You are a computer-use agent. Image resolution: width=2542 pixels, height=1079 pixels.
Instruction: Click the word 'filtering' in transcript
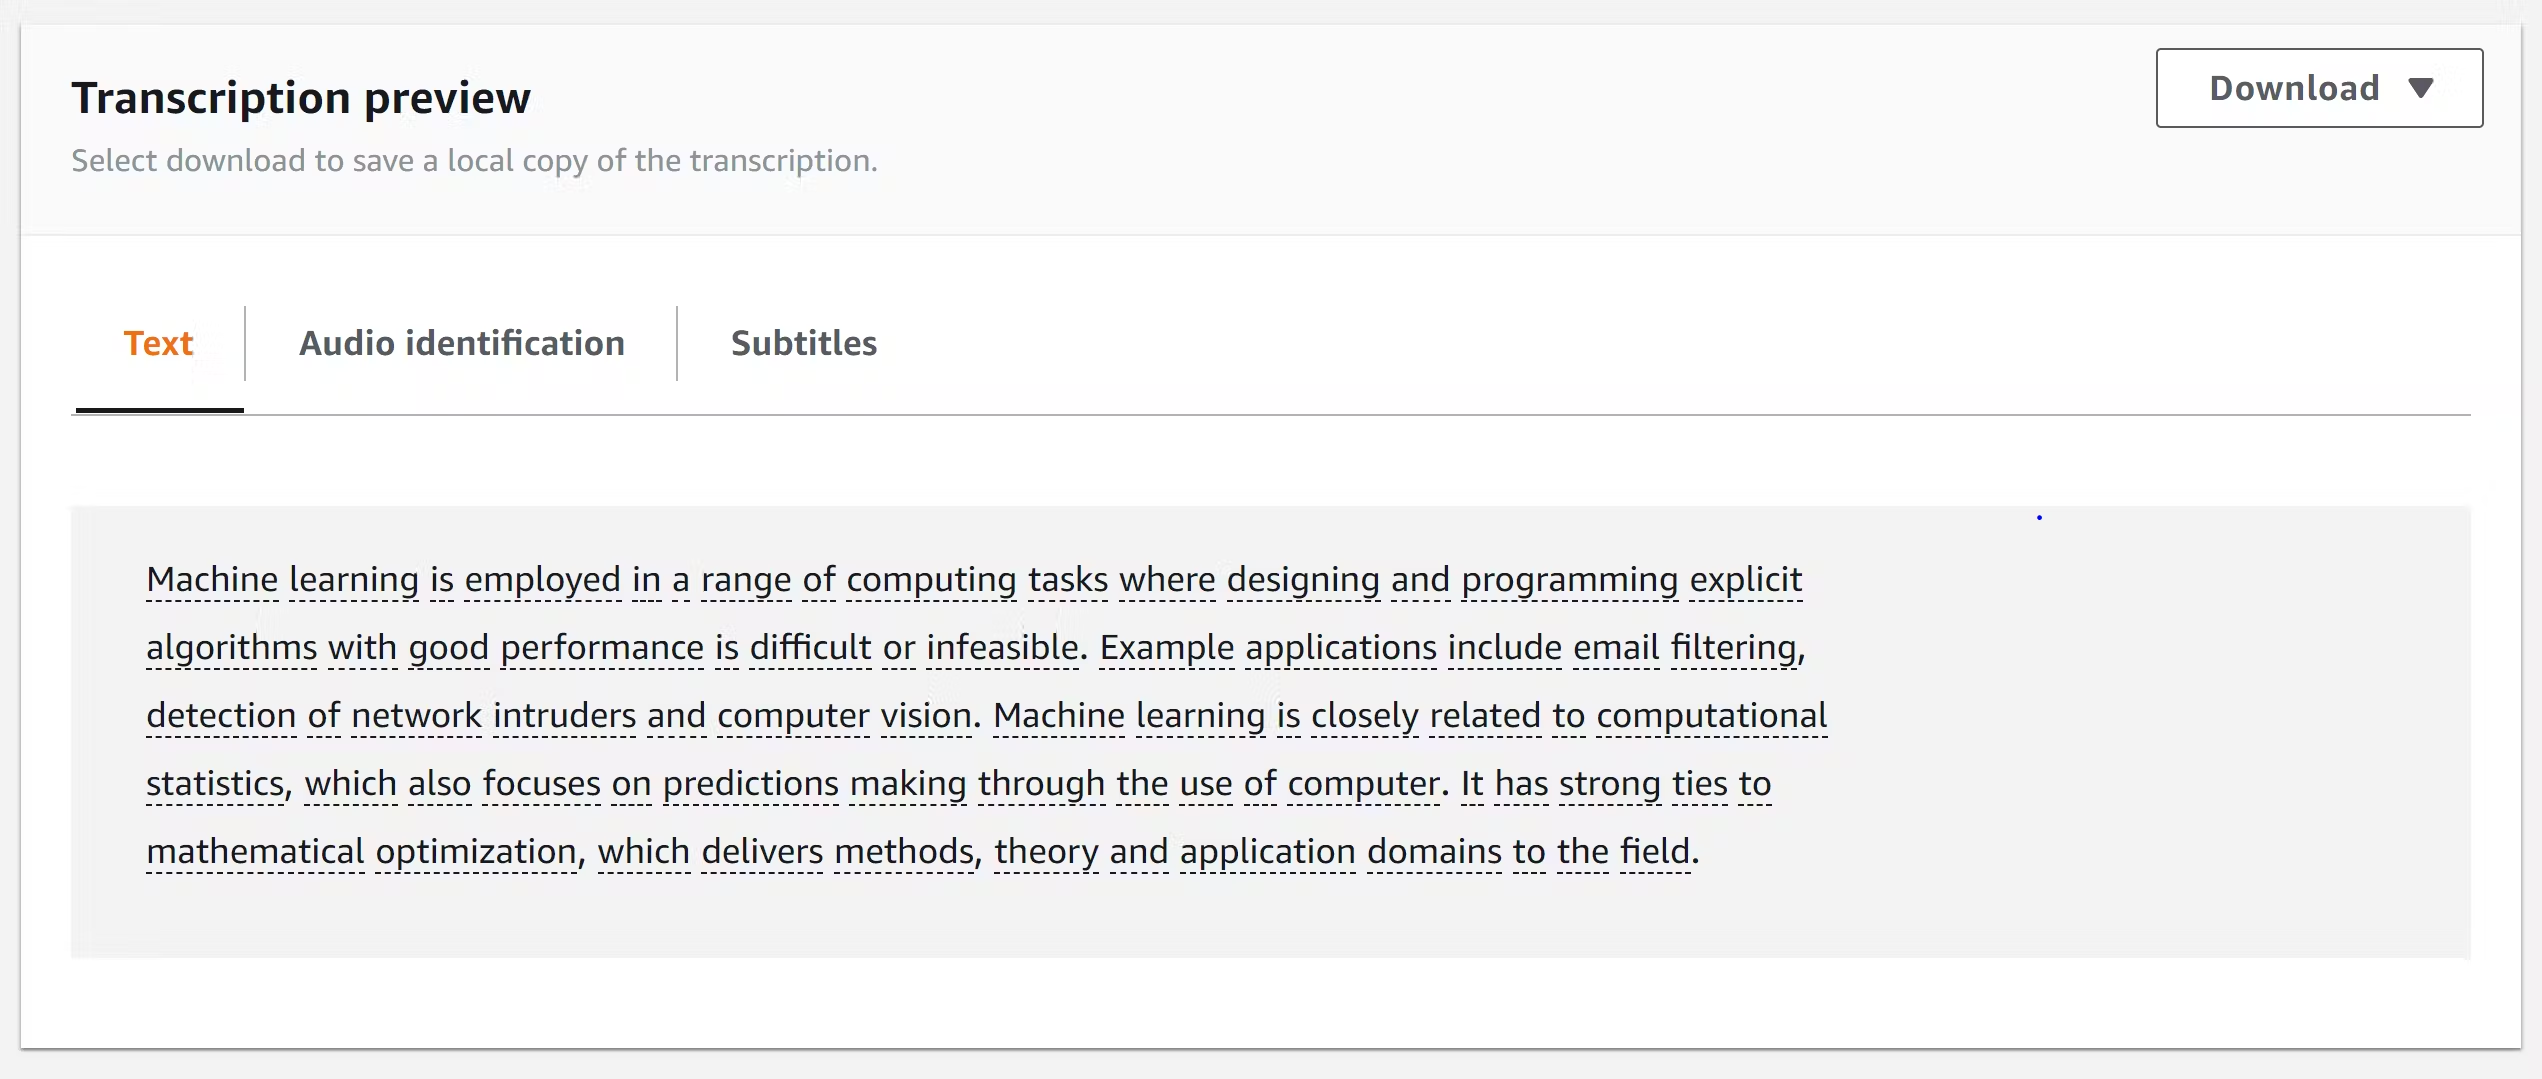pyautogui.click(x=1734, y=647)
